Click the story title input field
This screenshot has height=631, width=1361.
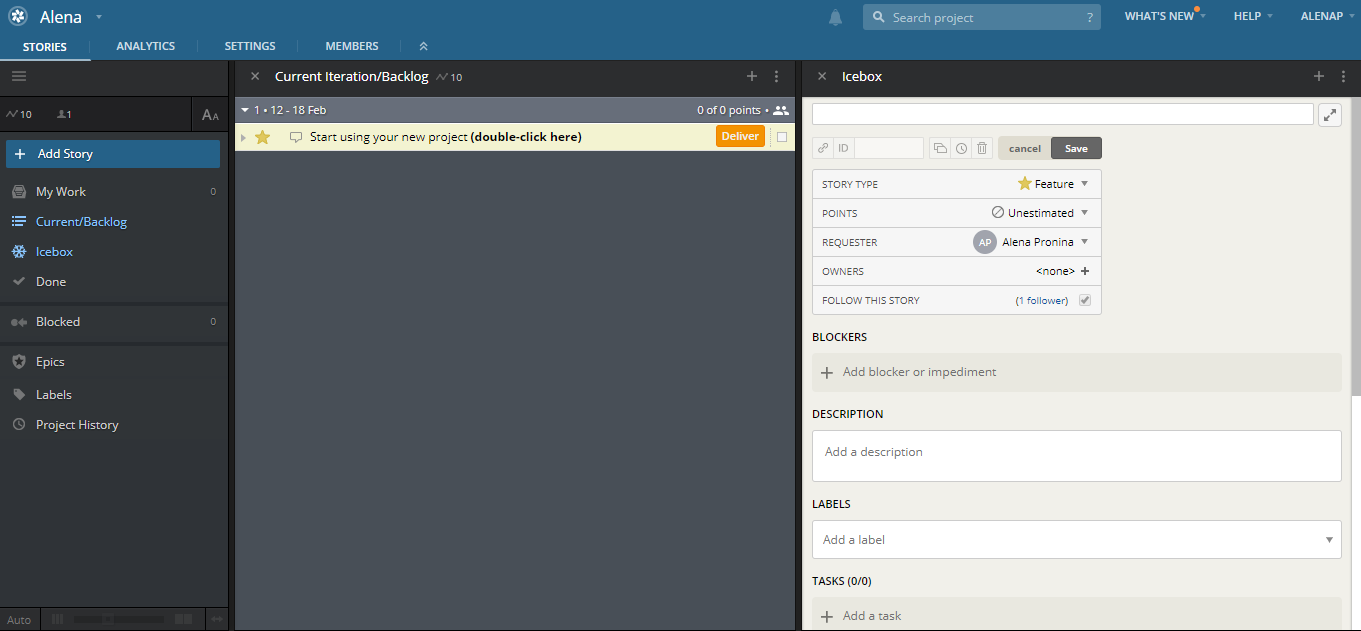tap(1063, 114)
